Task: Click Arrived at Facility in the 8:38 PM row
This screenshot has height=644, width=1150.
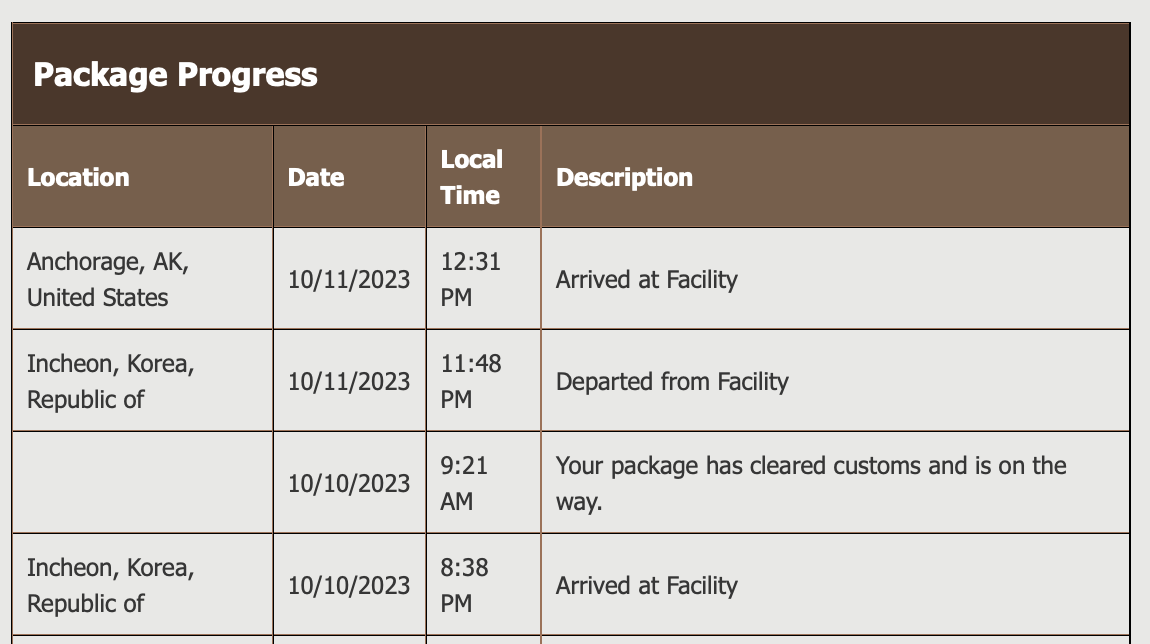Action: (646, 586)
